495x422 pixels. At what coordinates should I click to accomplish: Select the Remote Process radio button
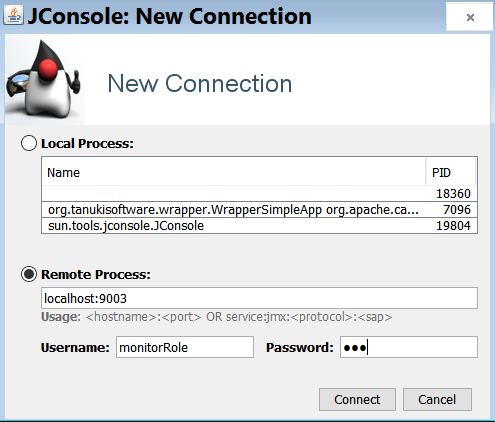click(x=29, y=274)
